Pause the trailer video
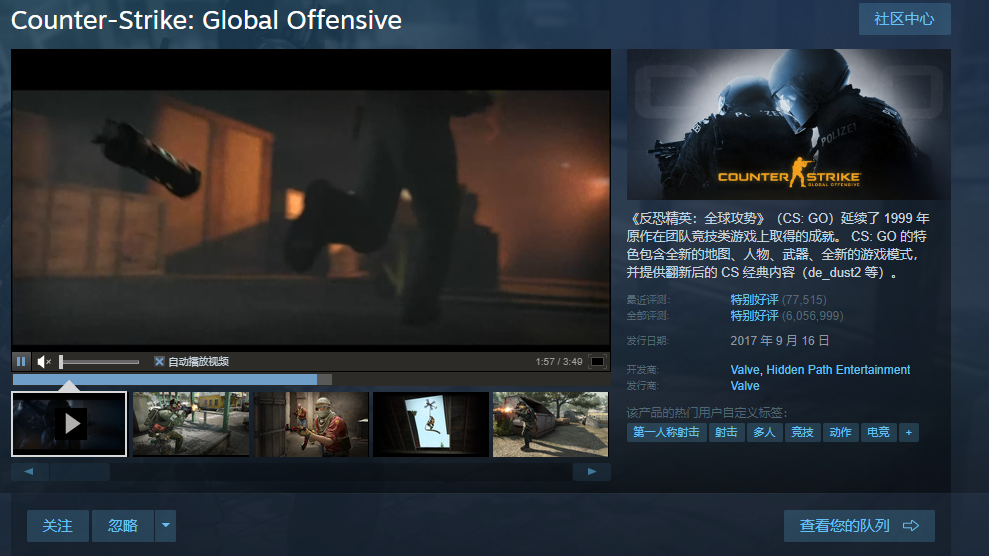This screenshot has height=556, width=989. 21,361
